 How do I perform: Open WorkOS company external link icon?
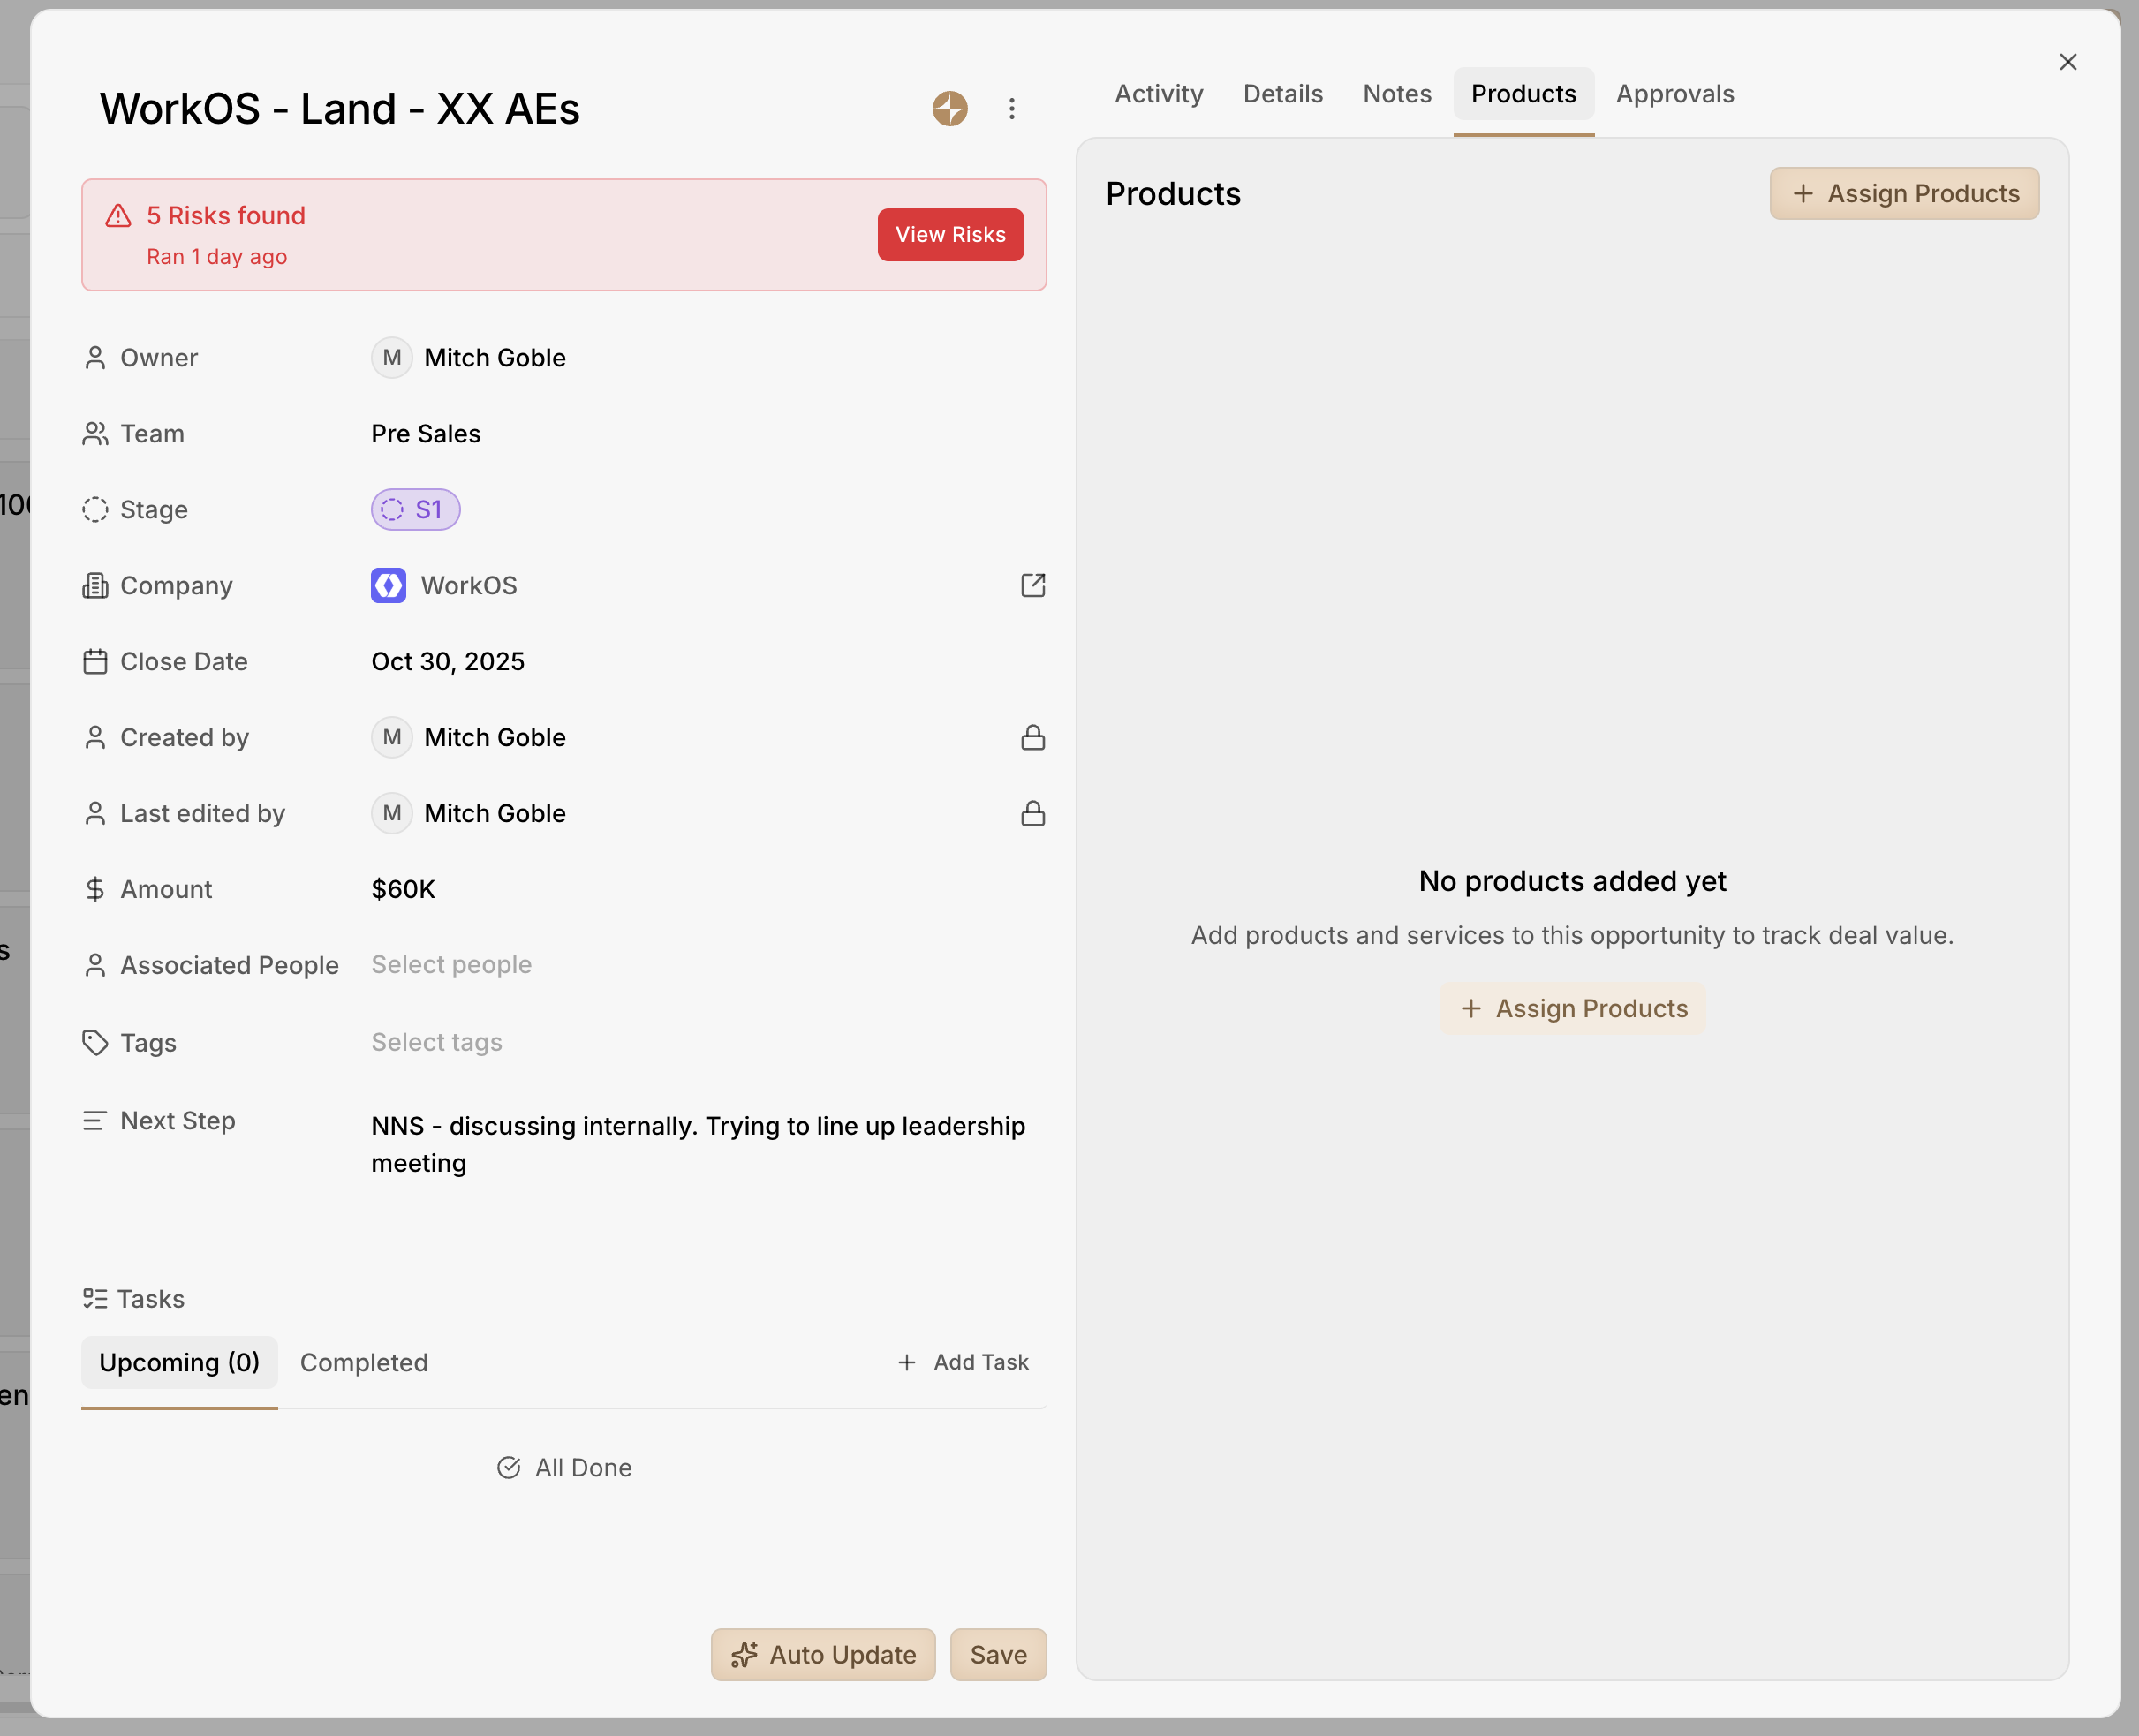point(1032,585)
